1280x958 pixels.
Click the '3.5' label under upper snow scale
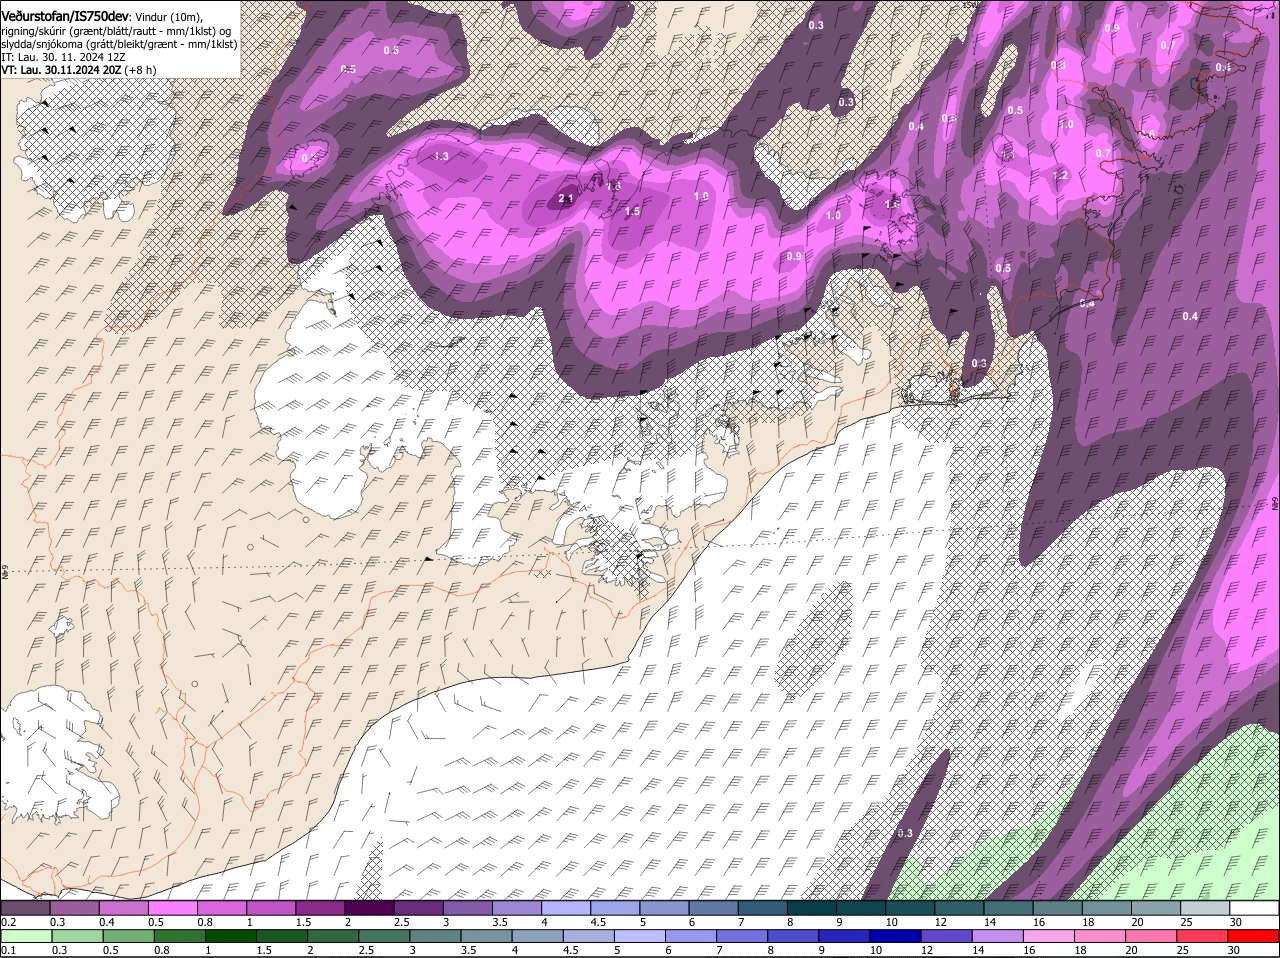pos(500,922)
